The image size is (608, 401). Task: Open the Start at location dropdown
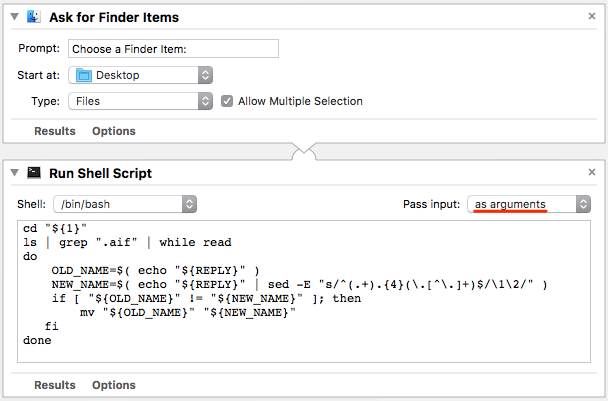point(139,75)
